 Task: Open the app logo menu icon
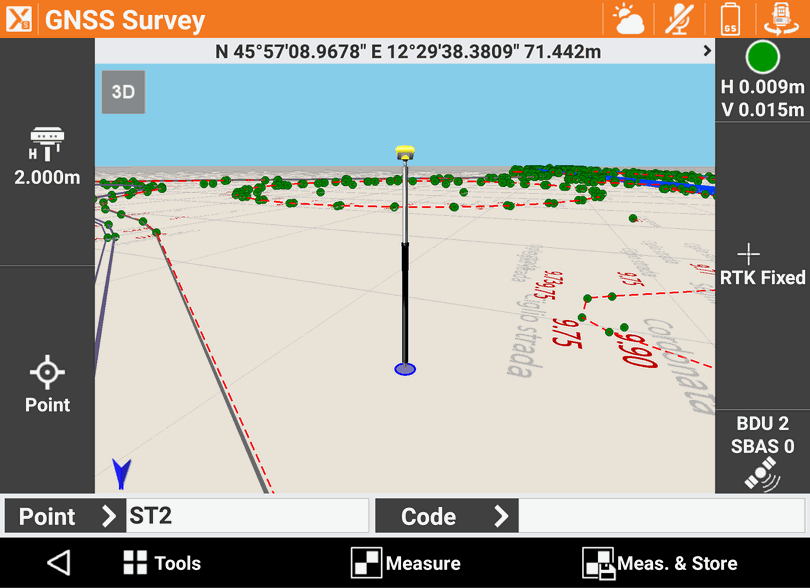point(20,19)
